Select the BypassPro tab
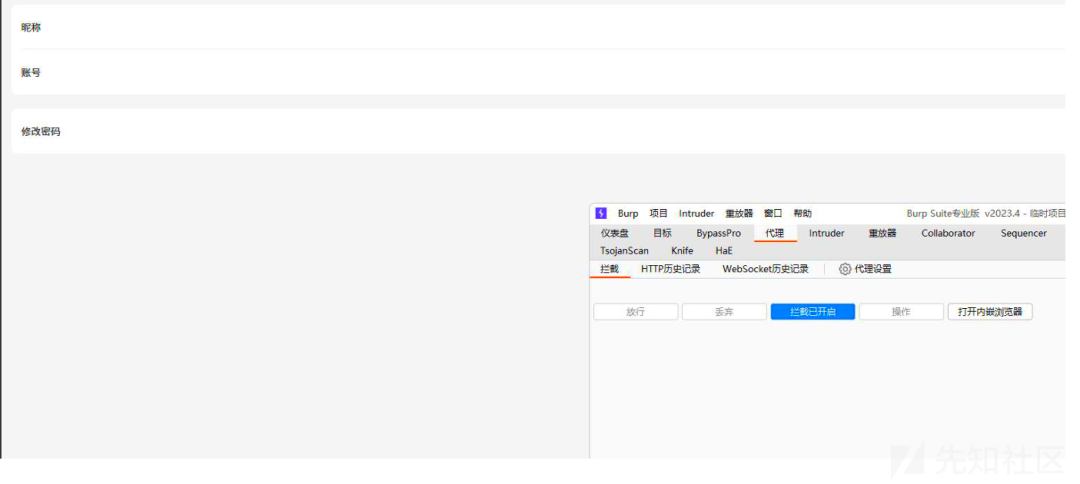Screen dimensions: 1080x484 [x=719, y=233]
